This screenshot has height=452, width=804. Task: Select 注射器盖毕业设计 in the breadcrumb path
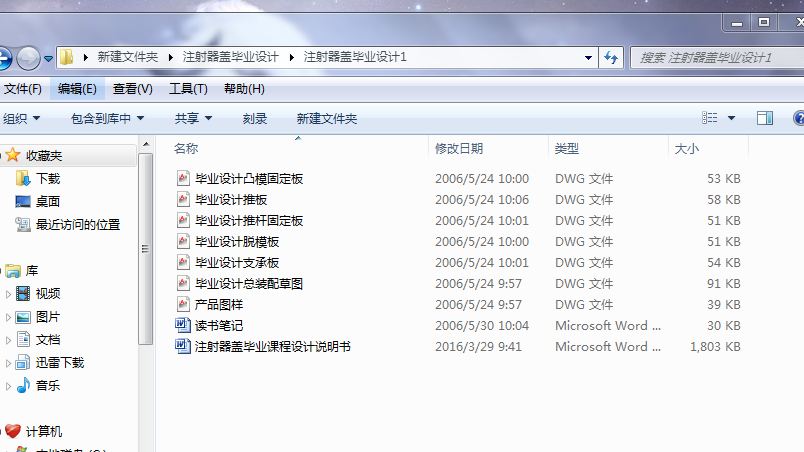(230, 57)
